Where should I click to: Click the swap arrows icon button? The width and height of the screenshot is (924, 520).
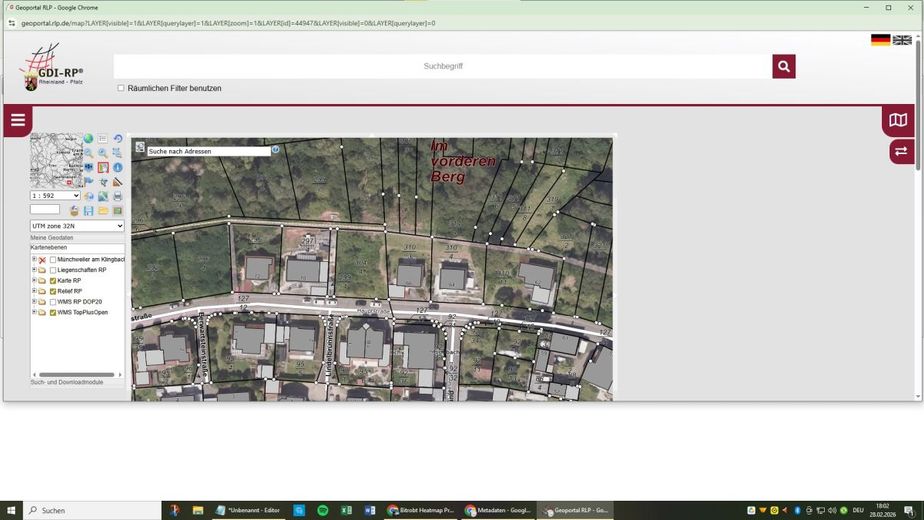pos(902,152)
